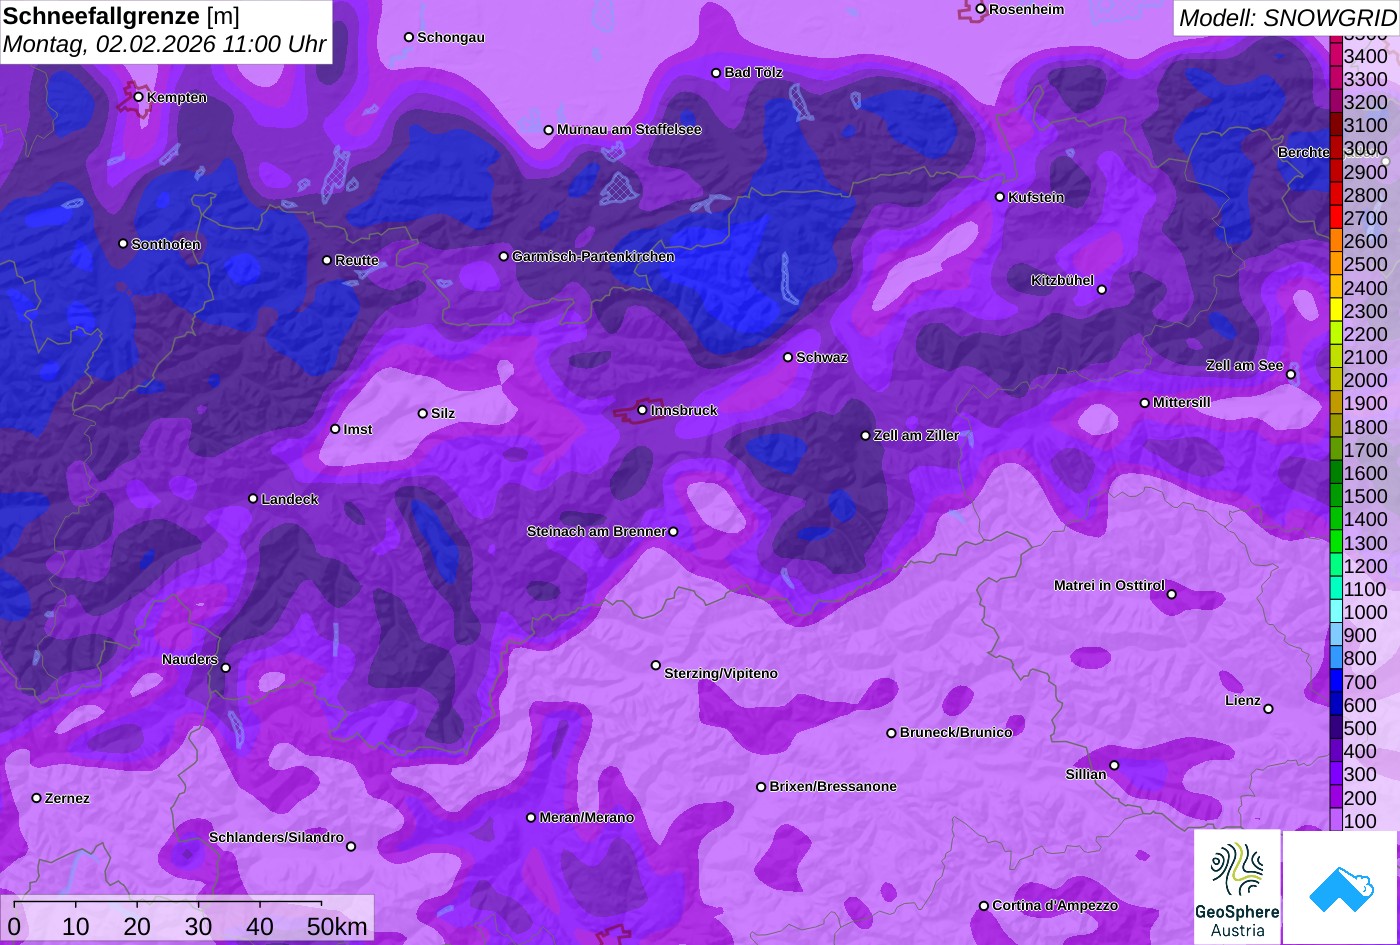Click the Kufstein location dot

[x=1000, y=197]
